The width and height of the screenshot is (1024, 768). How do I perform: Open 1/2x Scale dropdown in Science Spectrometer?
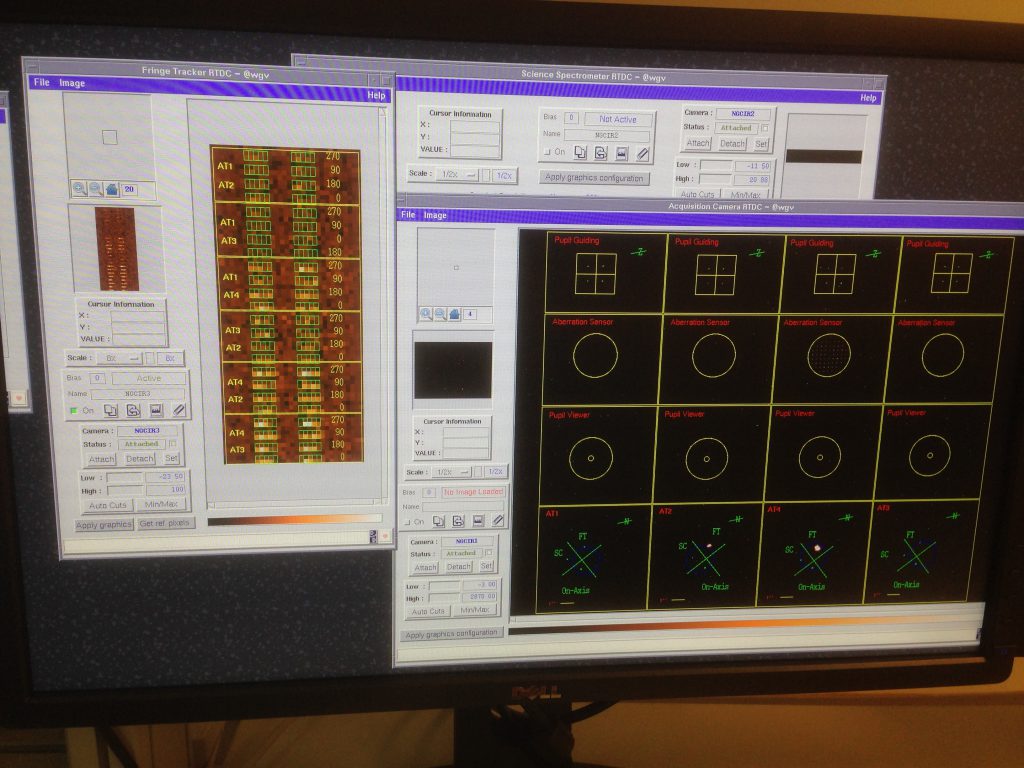click(x=458, y=174)
